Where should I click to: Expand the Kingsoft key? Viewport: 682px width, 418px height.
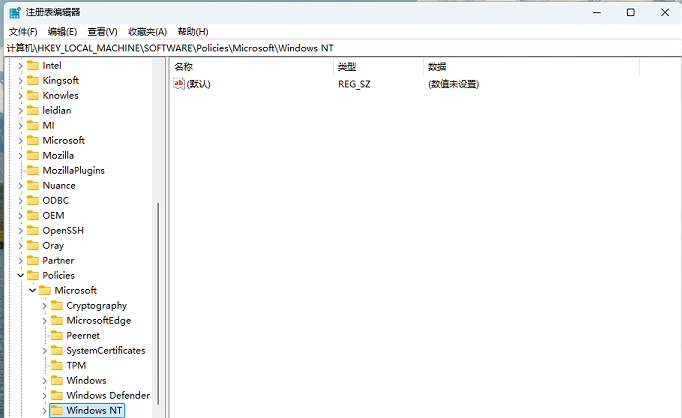pos(20,81)
